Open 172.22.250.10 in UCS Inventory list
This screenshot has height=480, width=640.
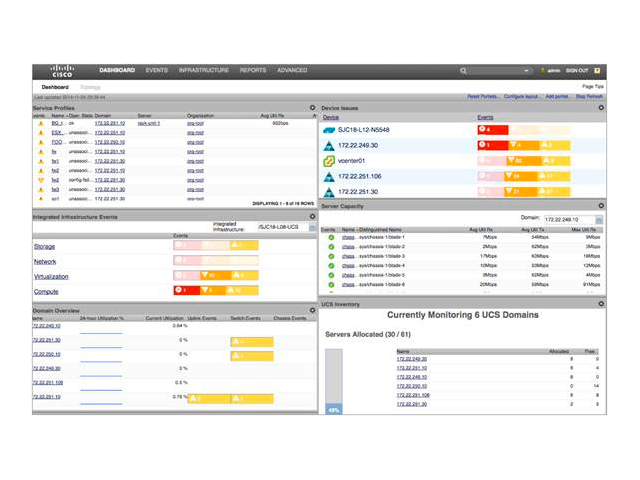coord(412,386)
